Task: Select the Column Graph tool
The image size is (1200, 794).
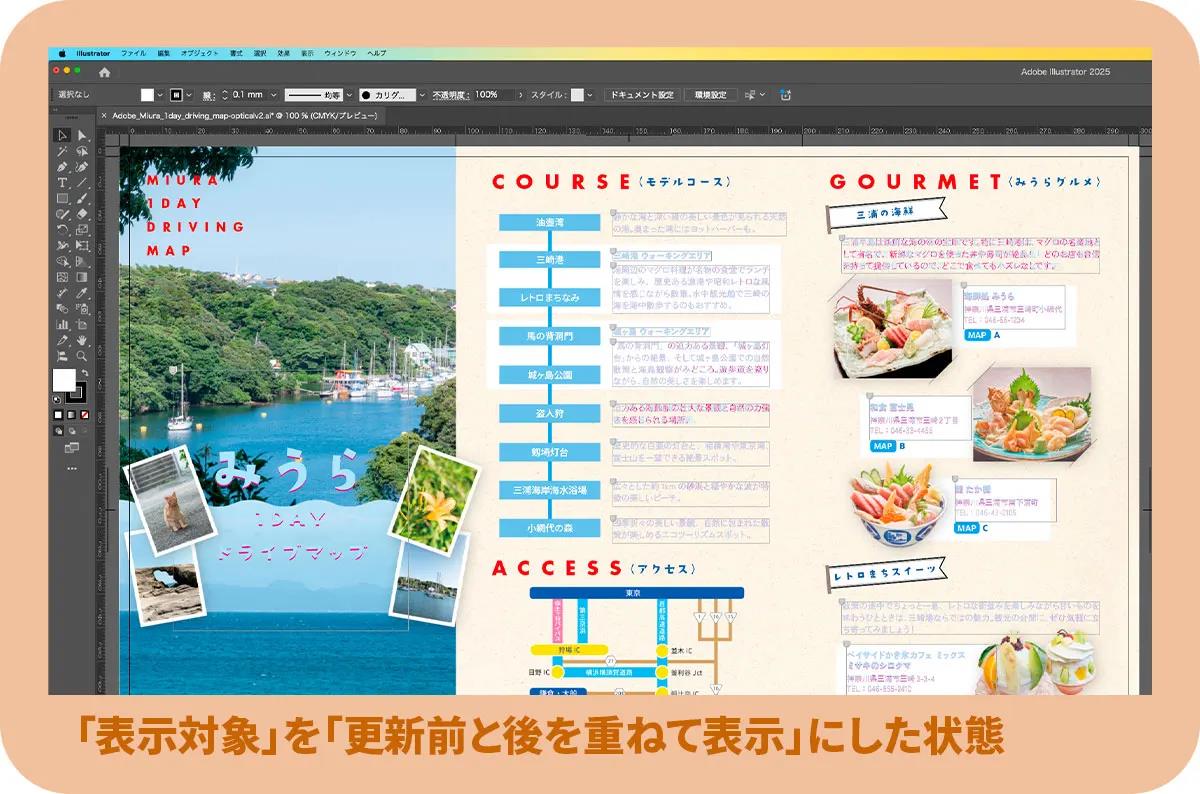Action: pyautogui.click(x=62, y=324)
